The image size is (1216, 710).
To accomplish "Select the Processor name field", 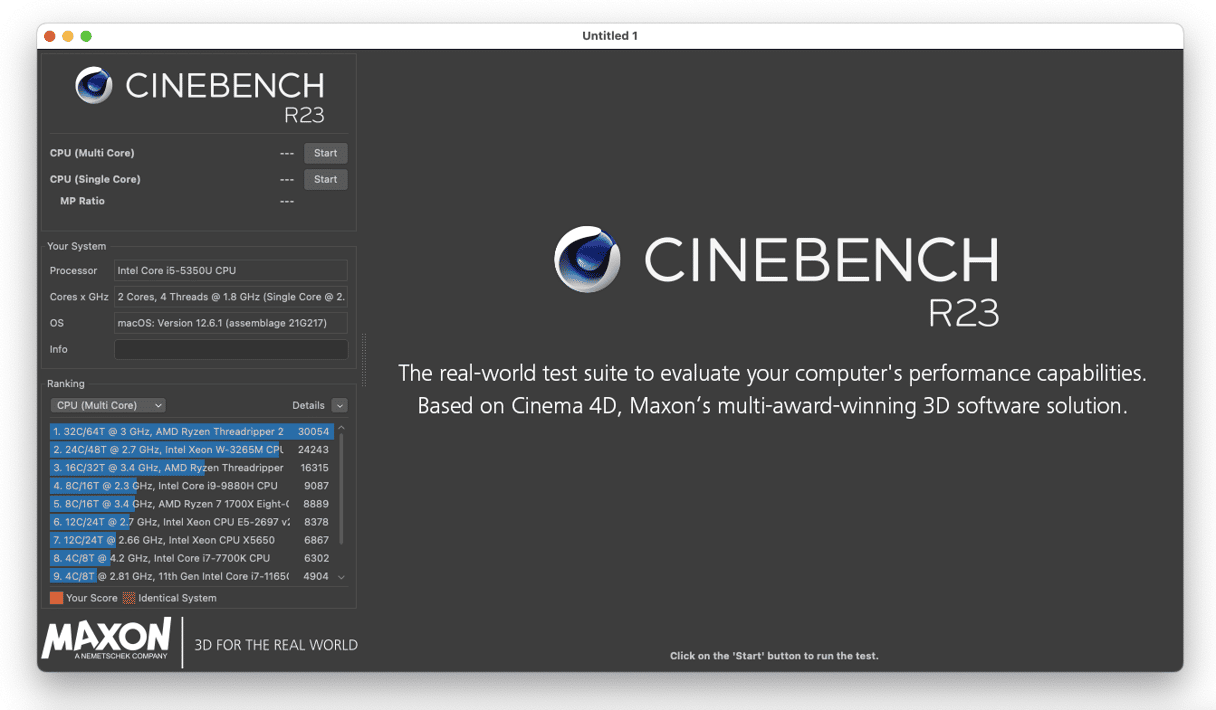I will point(231,270).
